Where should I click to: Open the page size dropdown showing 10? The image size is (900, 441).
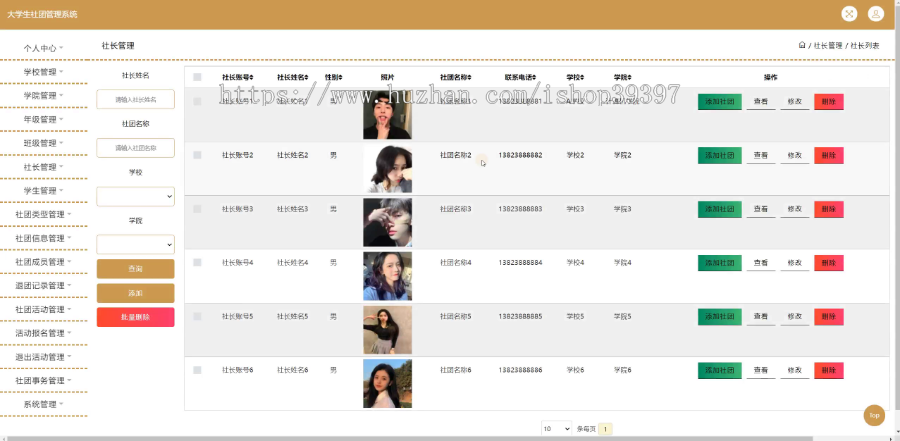[556, 428]
